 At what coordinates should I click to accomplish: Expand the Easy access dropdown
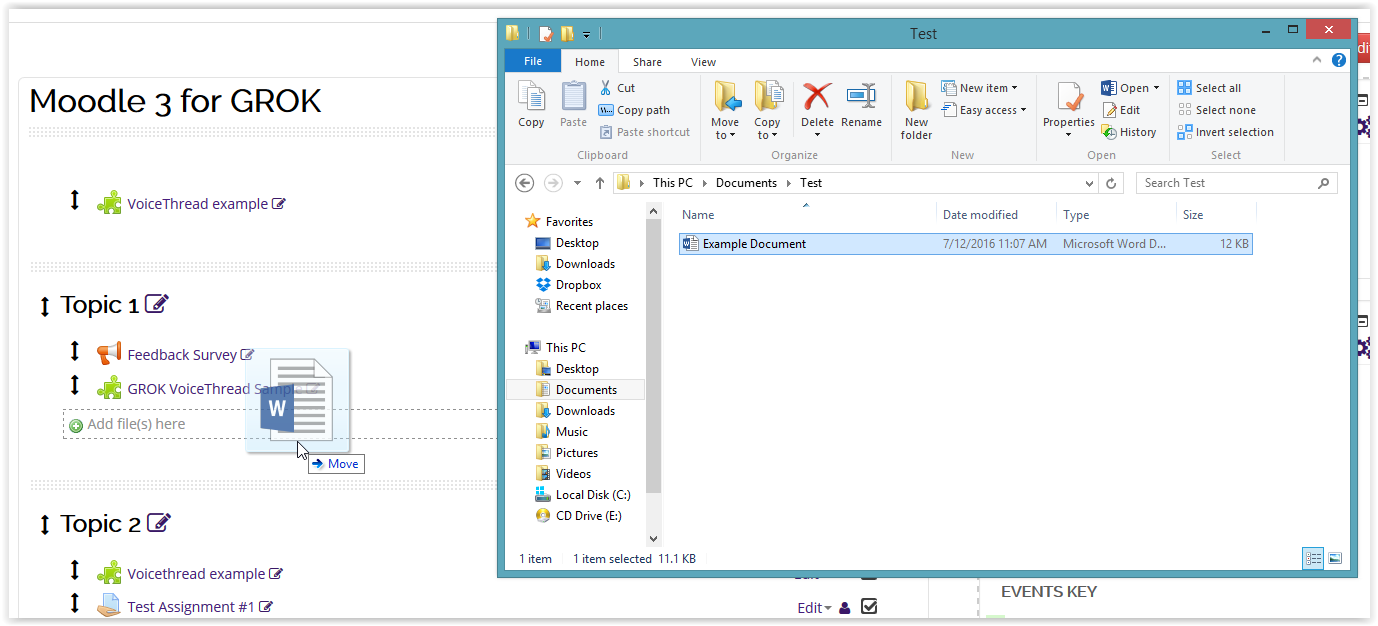pos(985,110)
